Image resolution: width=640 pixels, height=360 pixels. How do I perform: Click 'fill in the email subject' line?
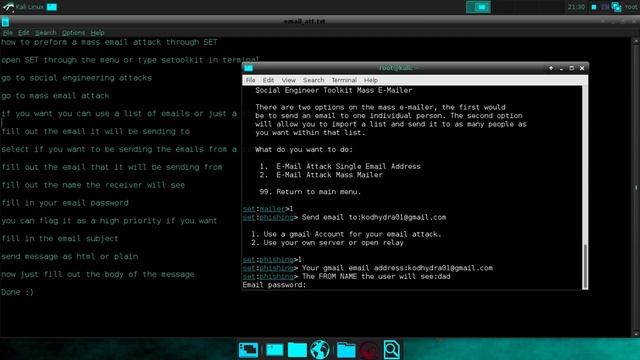60,239
